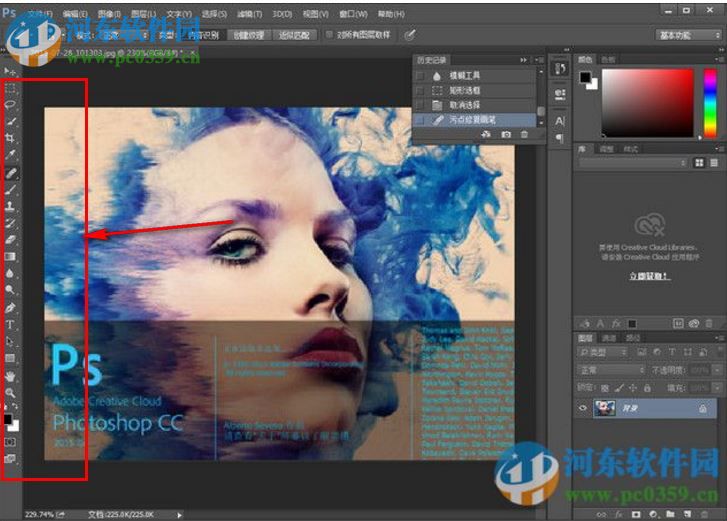The image size is (727, 521).
Task: Select the Eyedropper tool
Action: pos(11,155)
